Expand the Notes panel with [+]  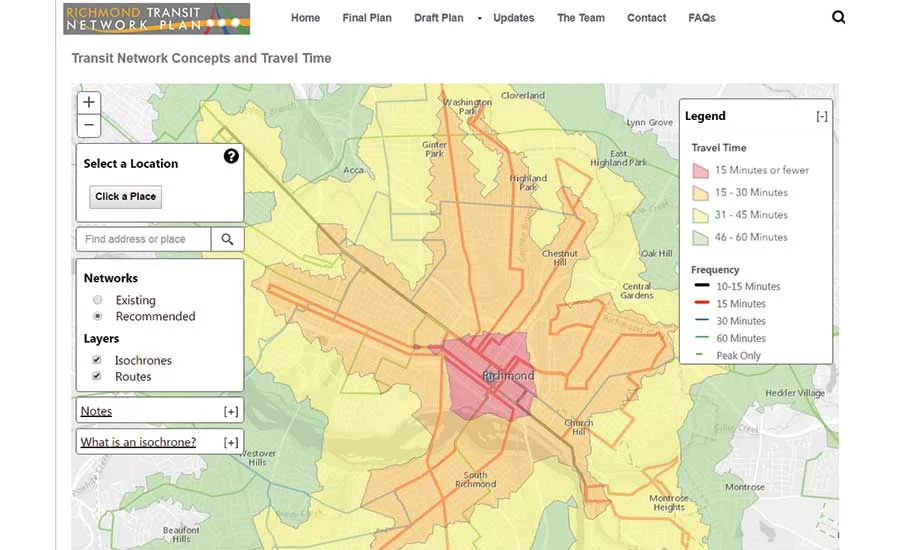(231, 412)
